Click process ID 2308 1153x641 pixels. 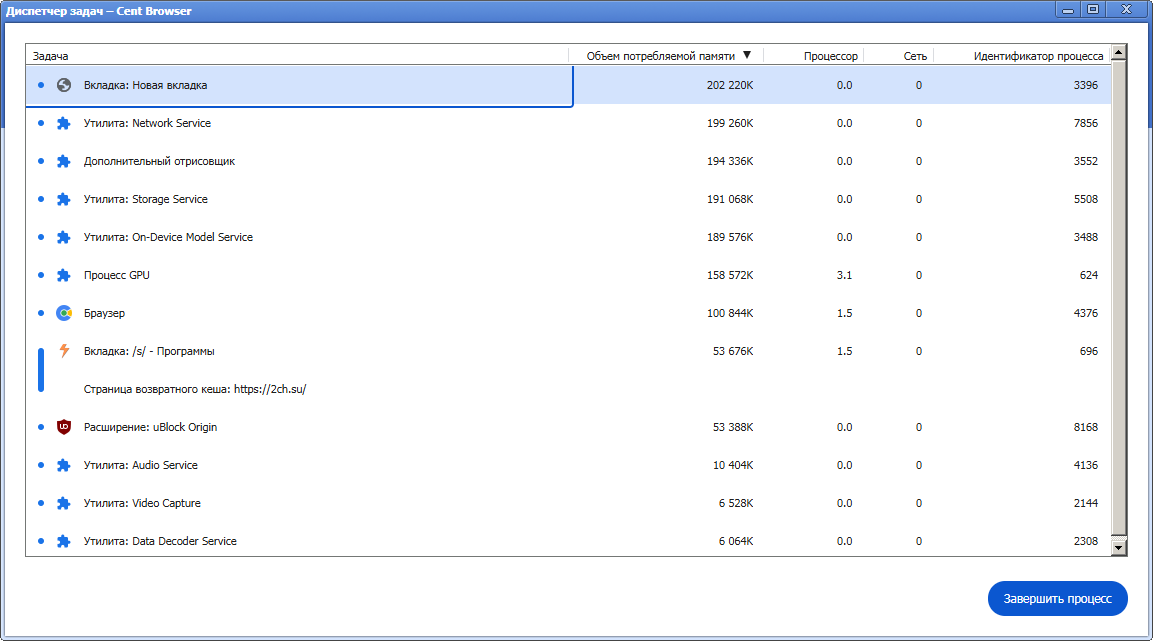(x=1085, y=541)
